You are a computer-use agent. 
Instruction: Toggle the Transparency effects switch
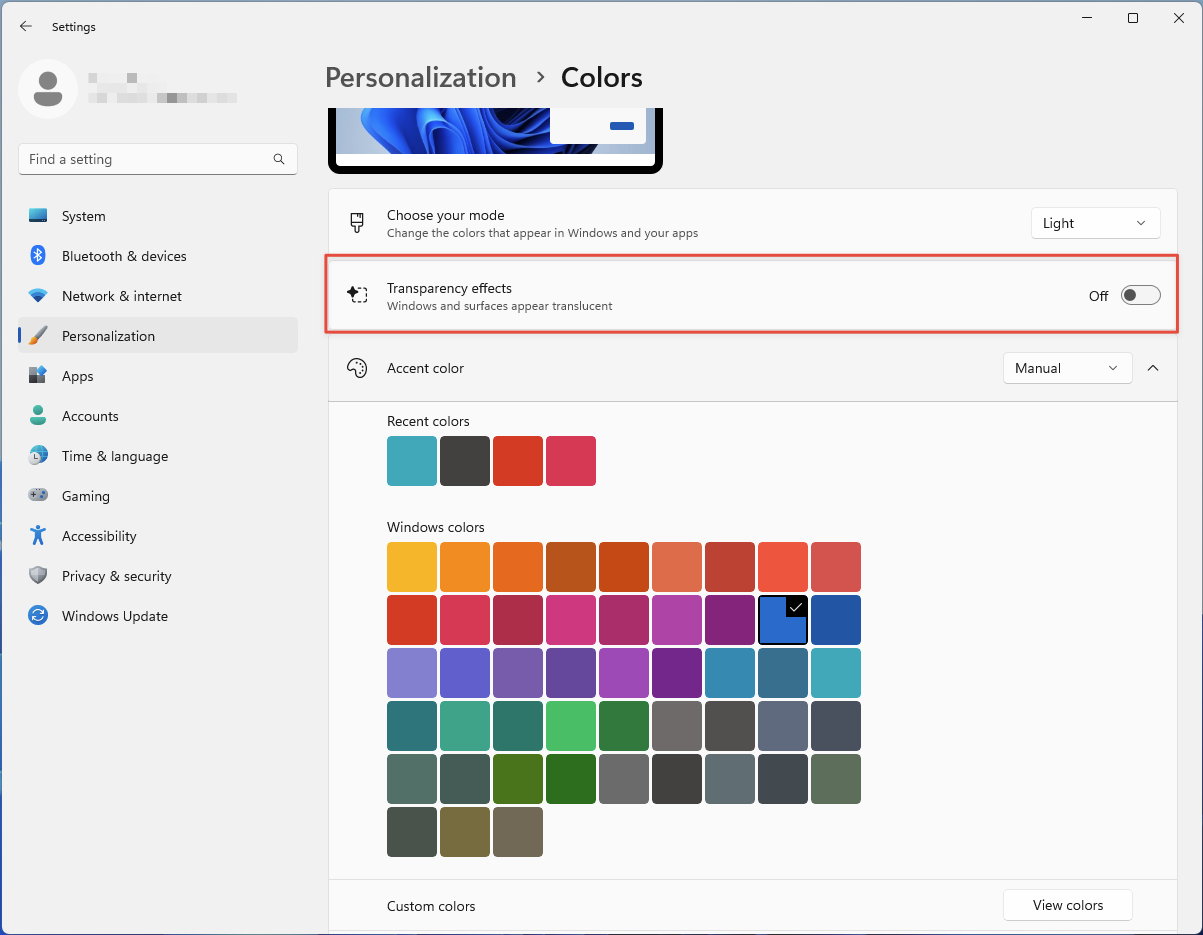[x=1140, y=295]
